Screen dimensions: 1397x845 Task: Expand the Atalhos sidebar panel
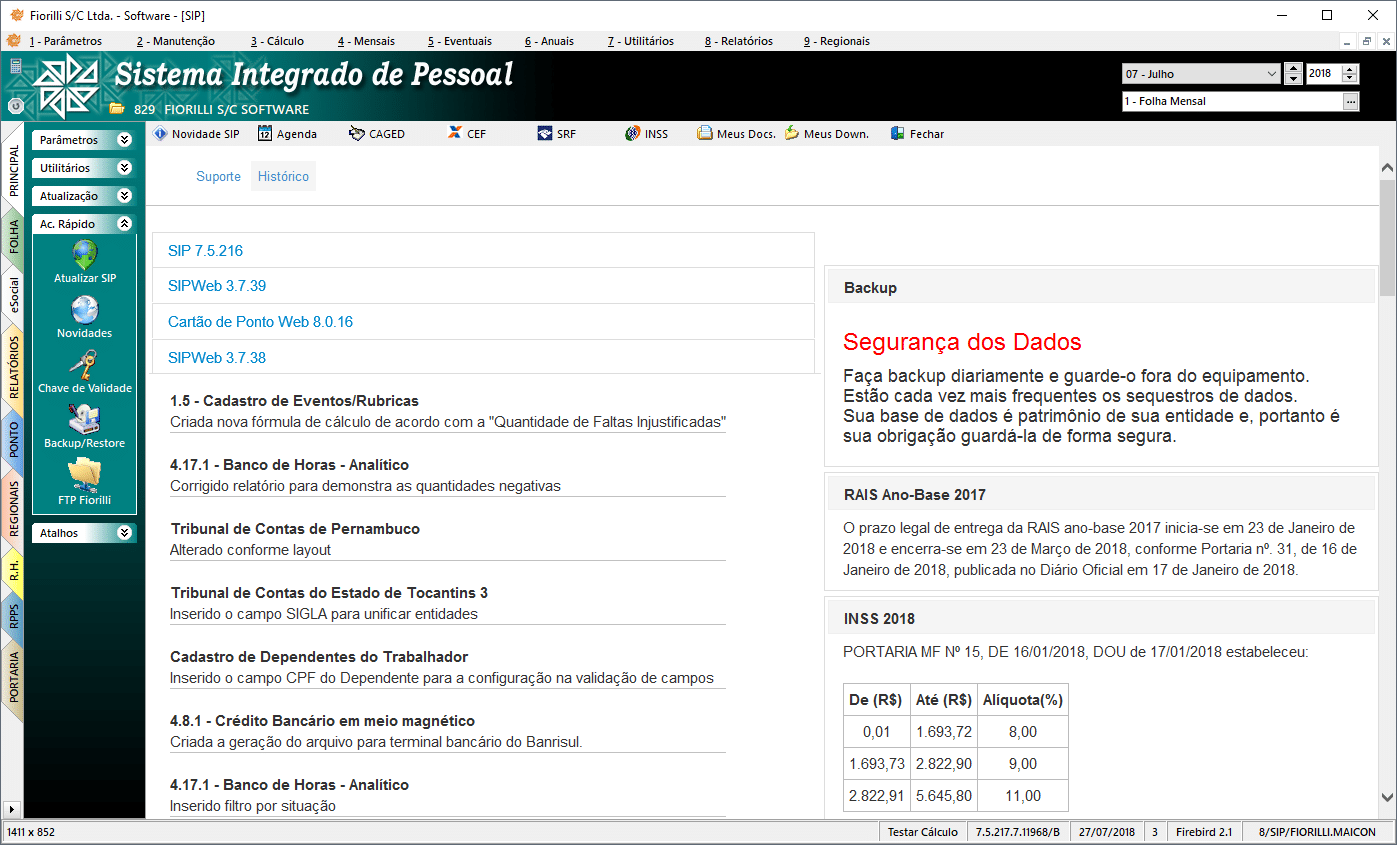124,533
